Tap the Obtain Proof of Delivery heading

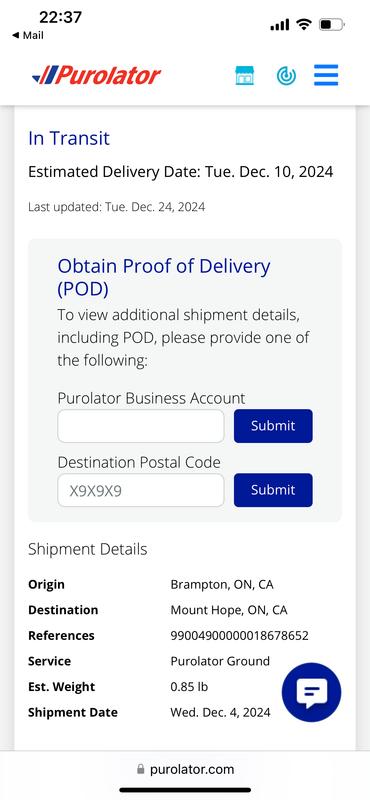point(164,278)
